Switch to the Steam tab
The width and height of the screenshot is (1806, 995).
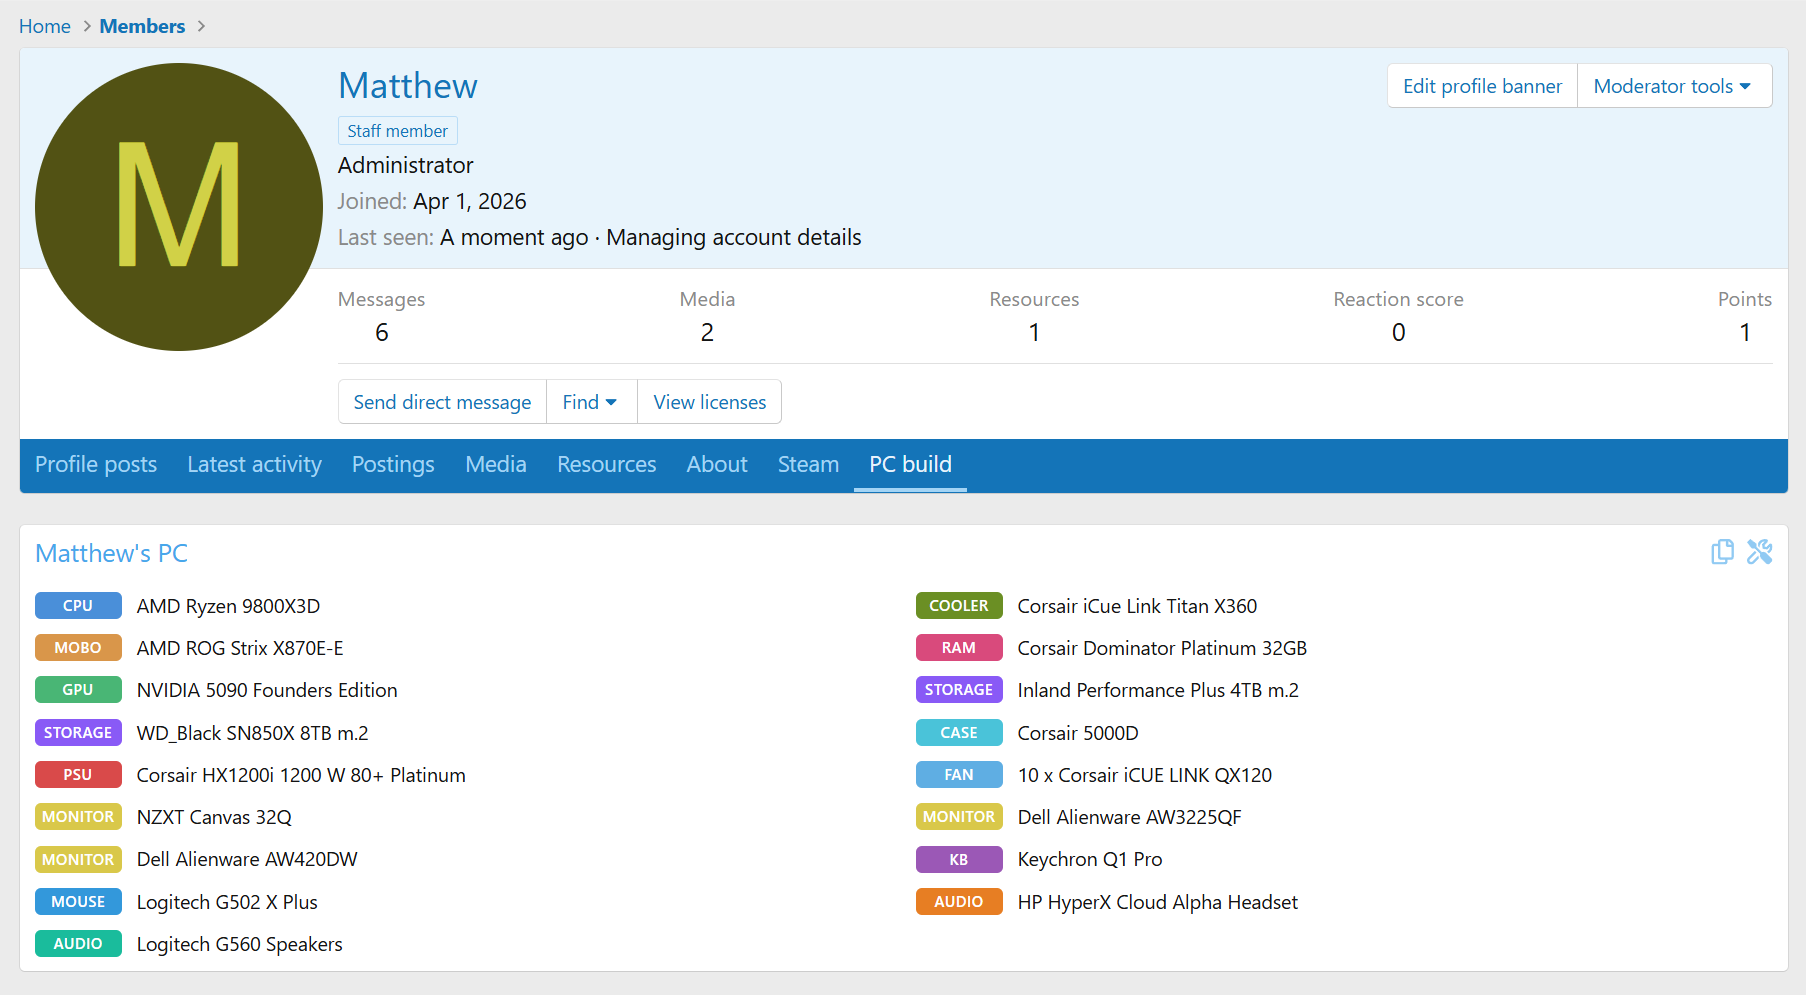click(808, 465)
